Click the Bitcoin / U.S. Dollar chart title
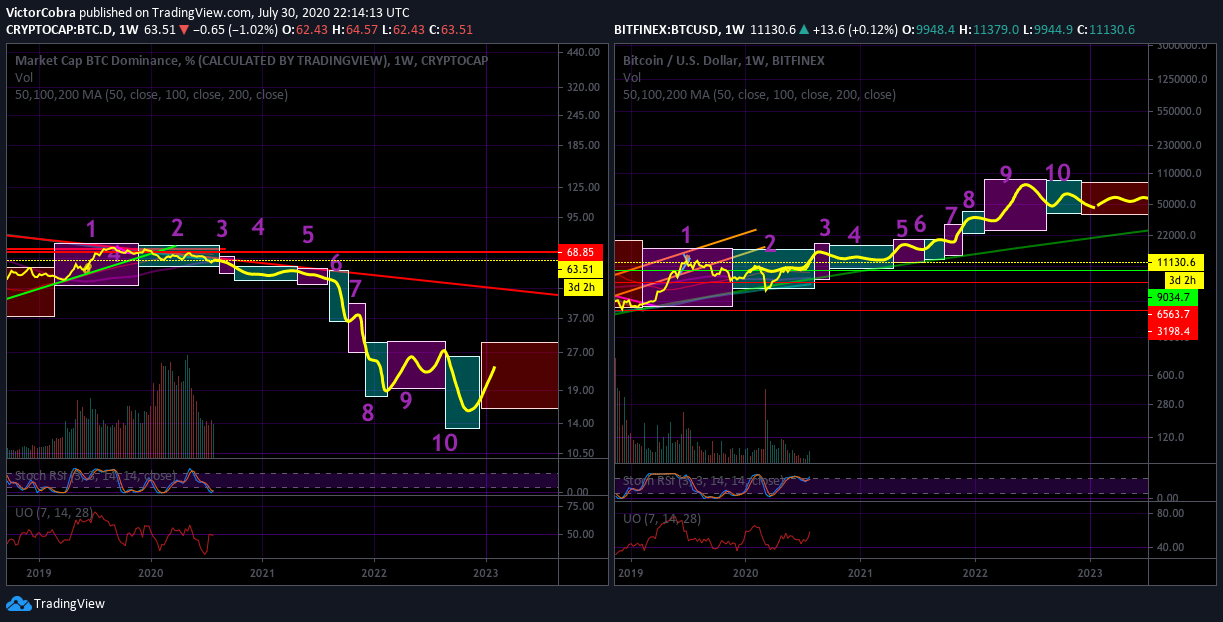 point(724,60)
